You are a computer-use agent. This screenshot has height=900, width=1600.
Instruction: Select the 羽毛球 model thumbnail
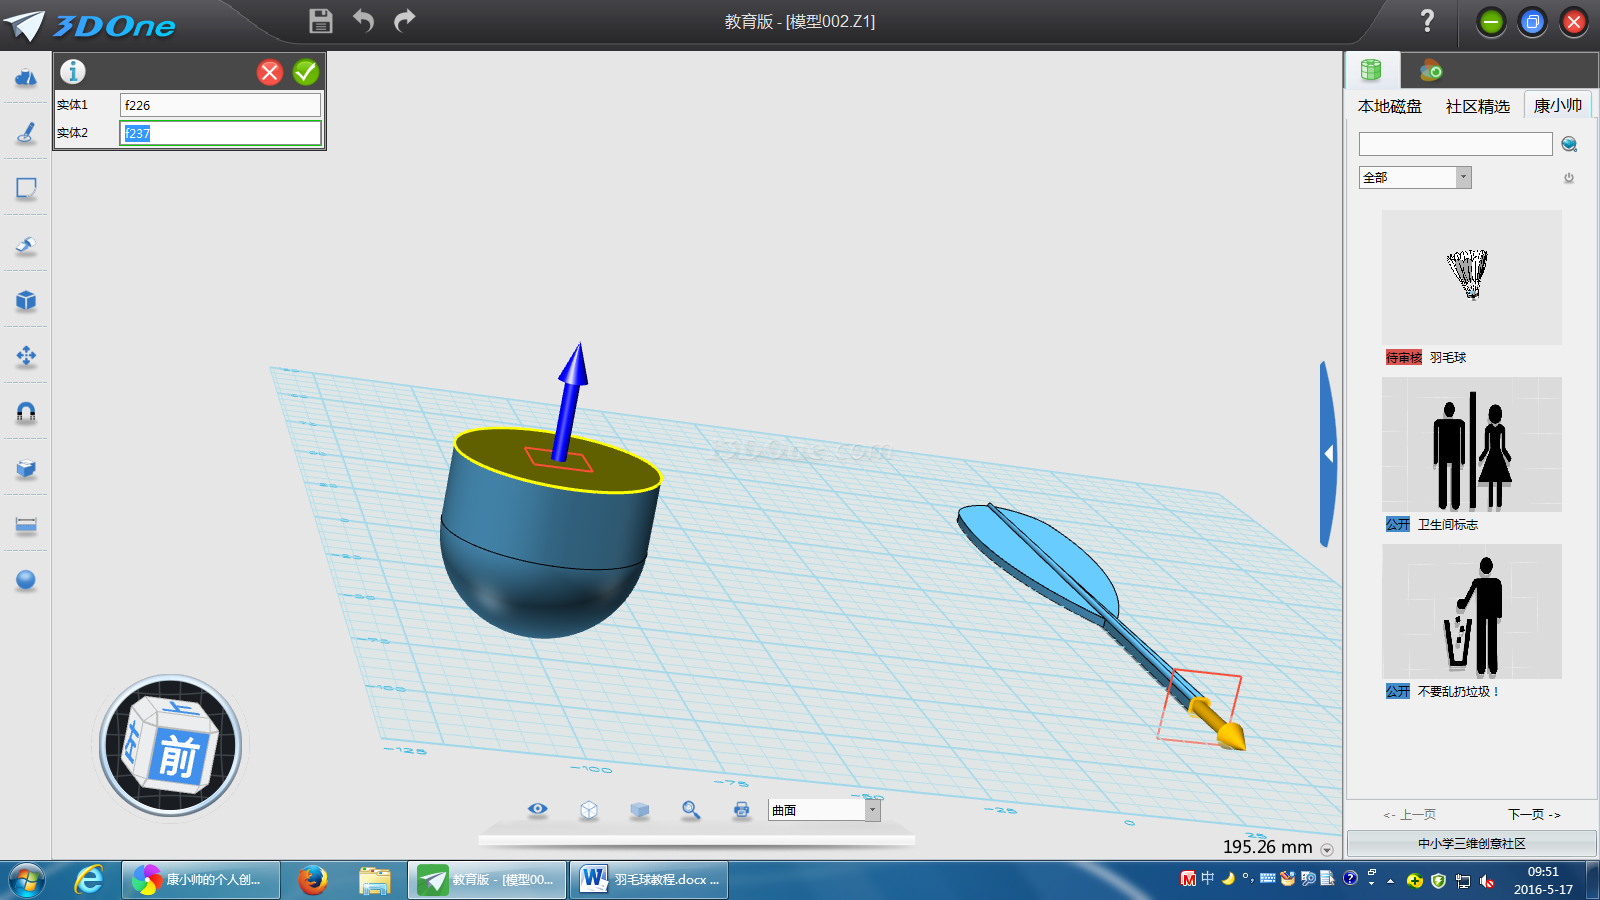tap(1471, 277)
